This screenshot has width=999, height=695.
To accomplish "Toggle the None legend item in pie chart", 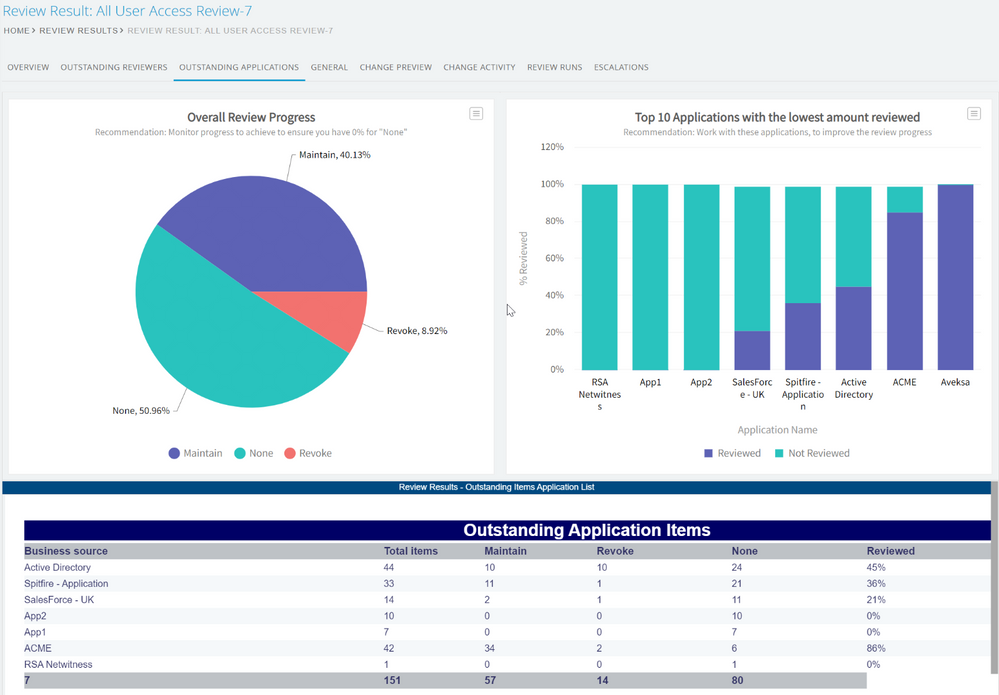I will [x=253, y=453].
